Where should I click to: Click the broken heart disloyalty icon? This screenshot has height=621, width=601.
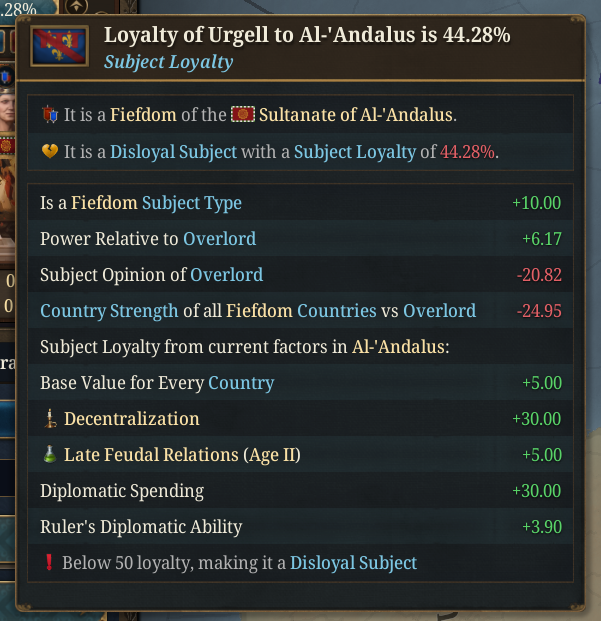point(50,152)
